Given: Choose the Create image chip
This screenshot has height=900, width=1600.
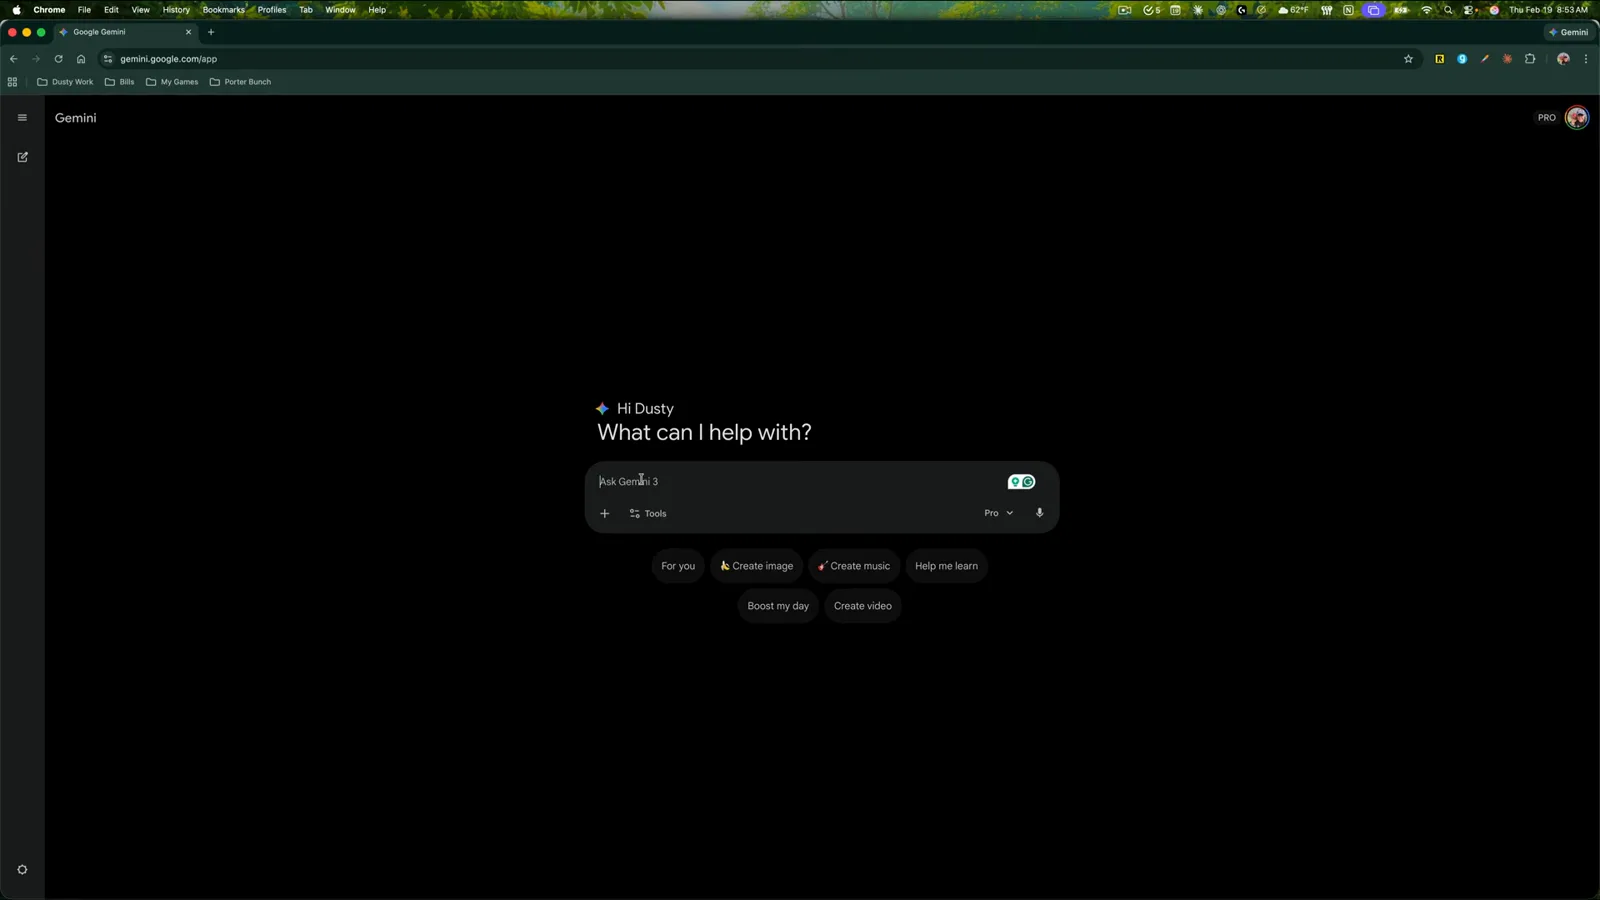Looking at the screenshot, I should click(757, 566).
